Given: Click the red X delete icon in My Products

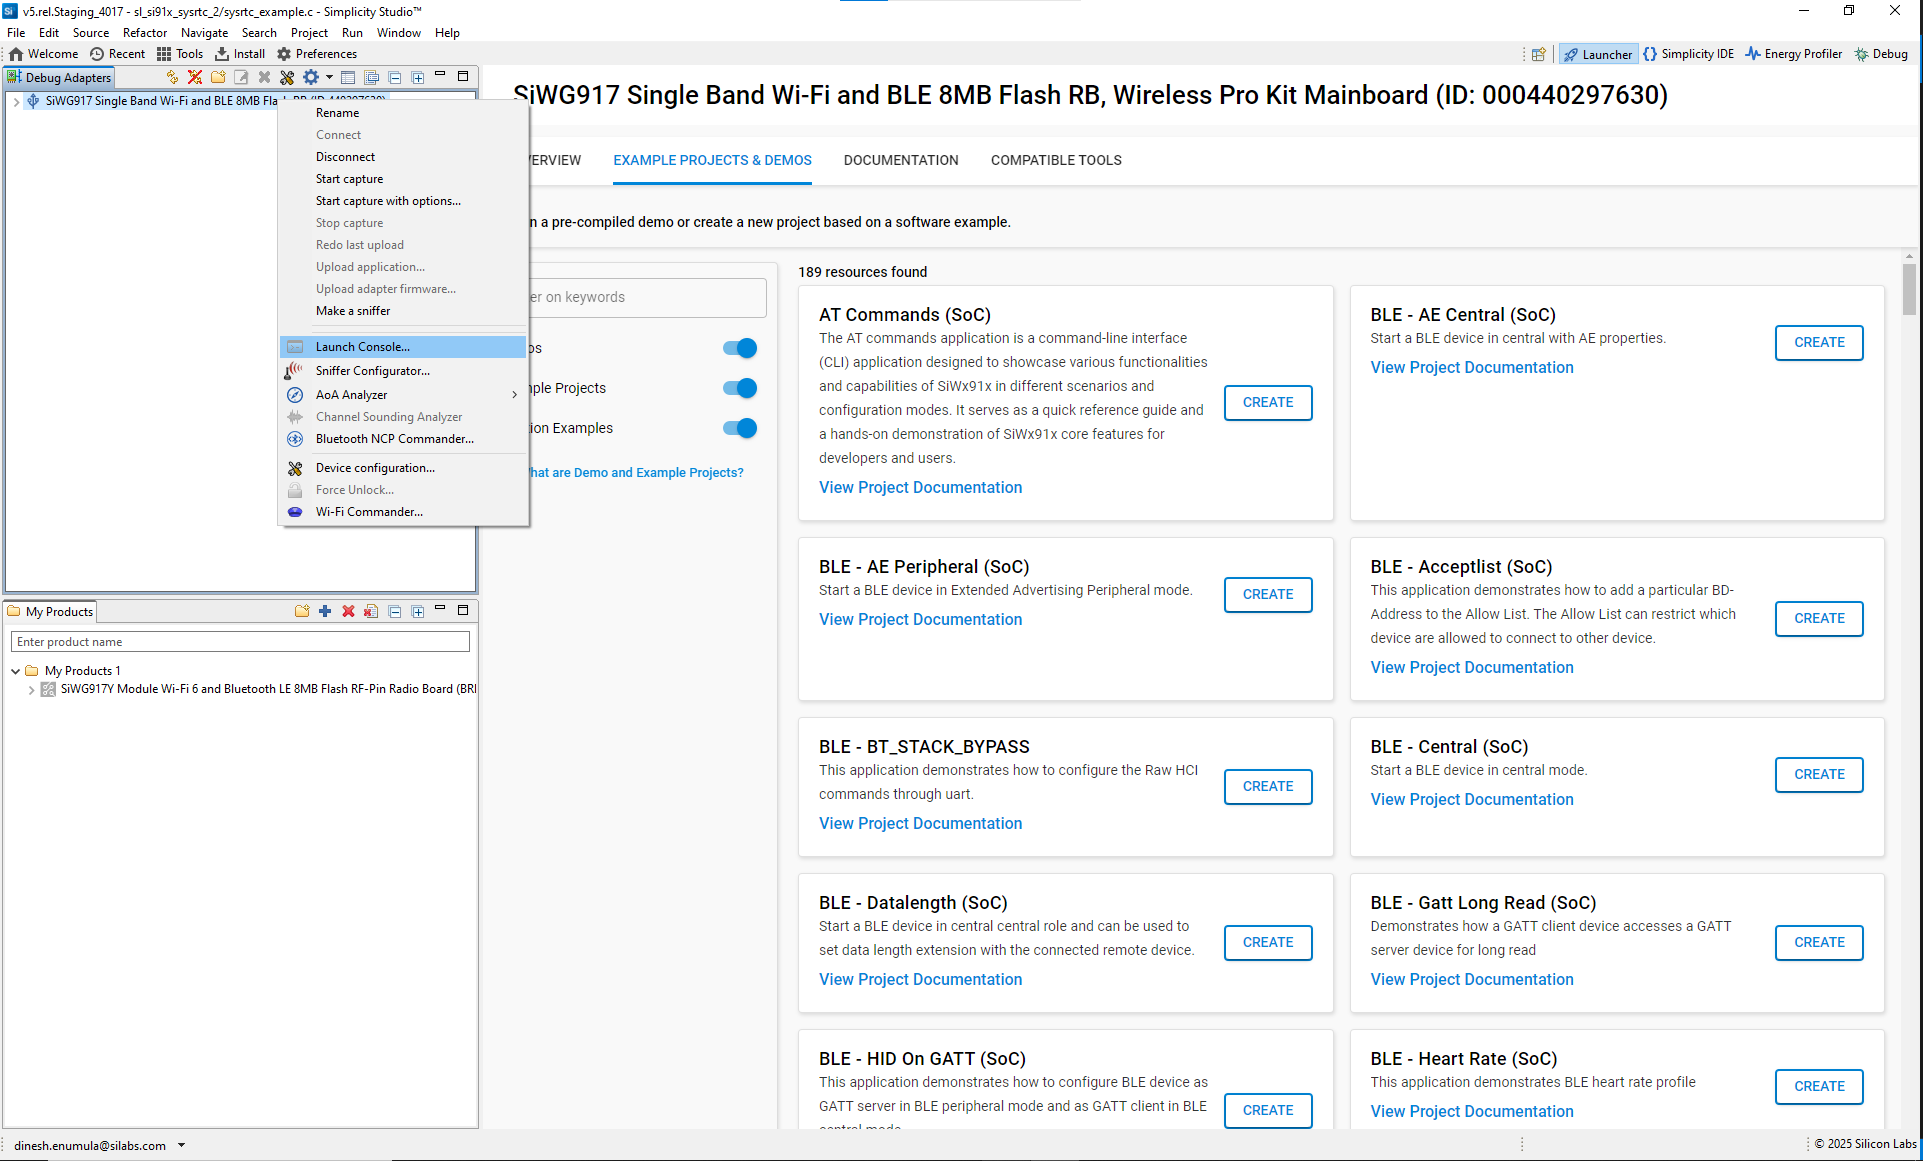Looking at the screenshot, I should [348, 611].
